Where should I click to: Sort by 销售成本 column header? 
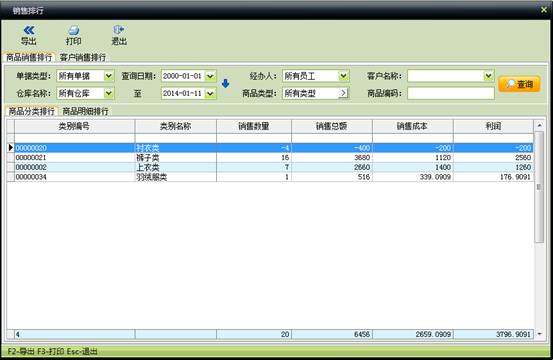[x=413, y=126]
